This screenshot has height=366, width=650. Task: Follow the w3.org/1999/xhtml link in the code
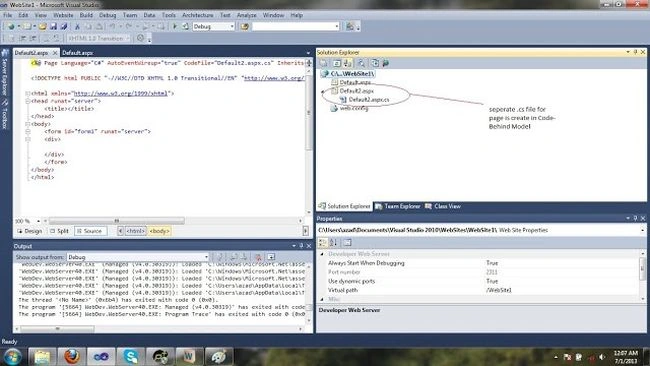tap(121, 94)
